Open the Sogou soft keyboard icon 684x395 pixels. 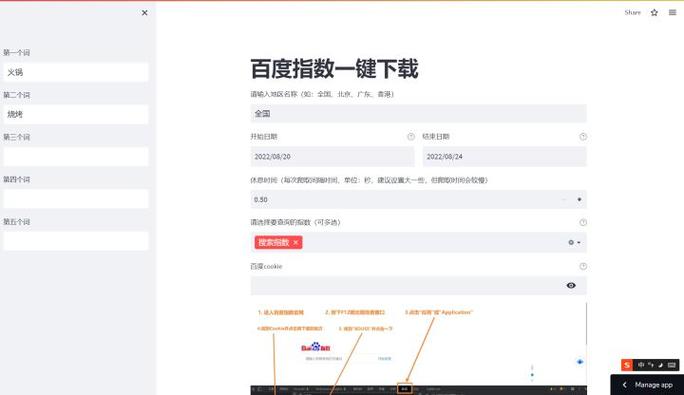click(x=672, y=365)
